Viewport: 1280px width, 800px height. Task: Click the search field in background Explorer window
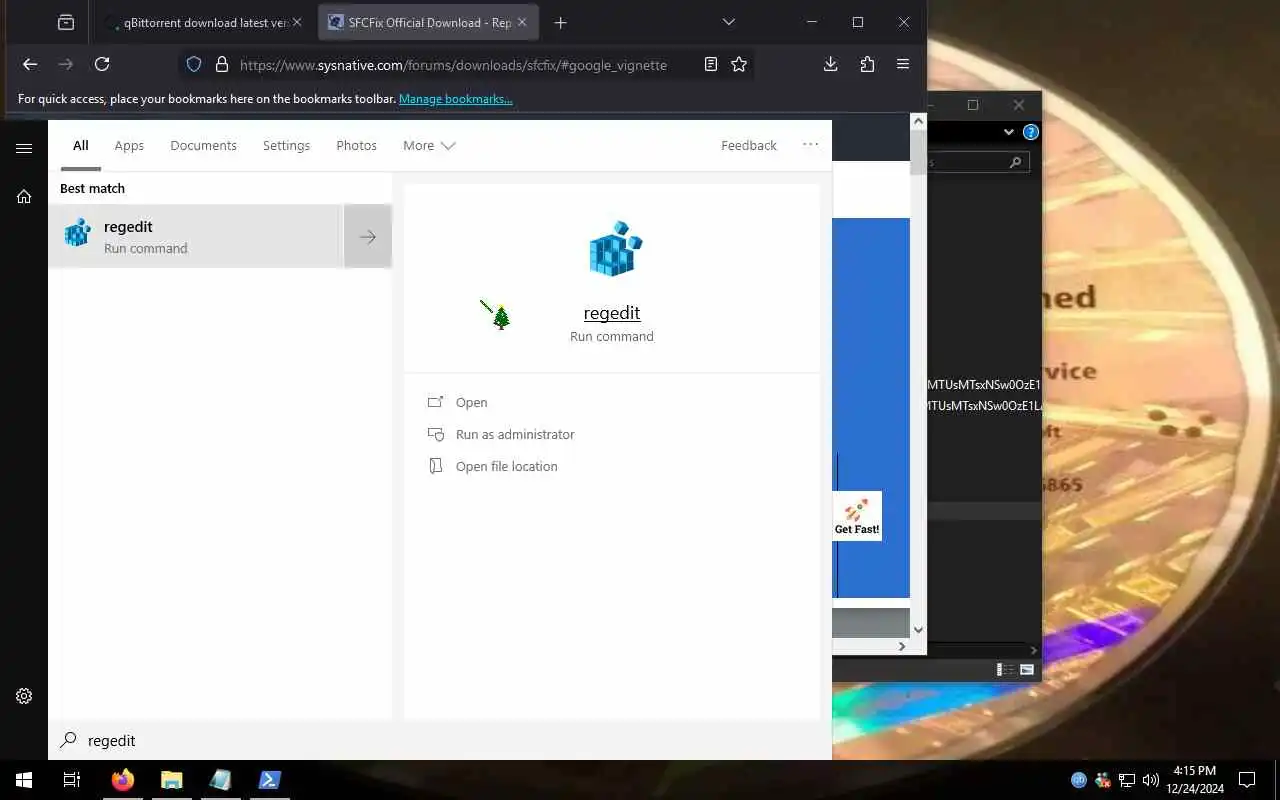pos(977,161)
